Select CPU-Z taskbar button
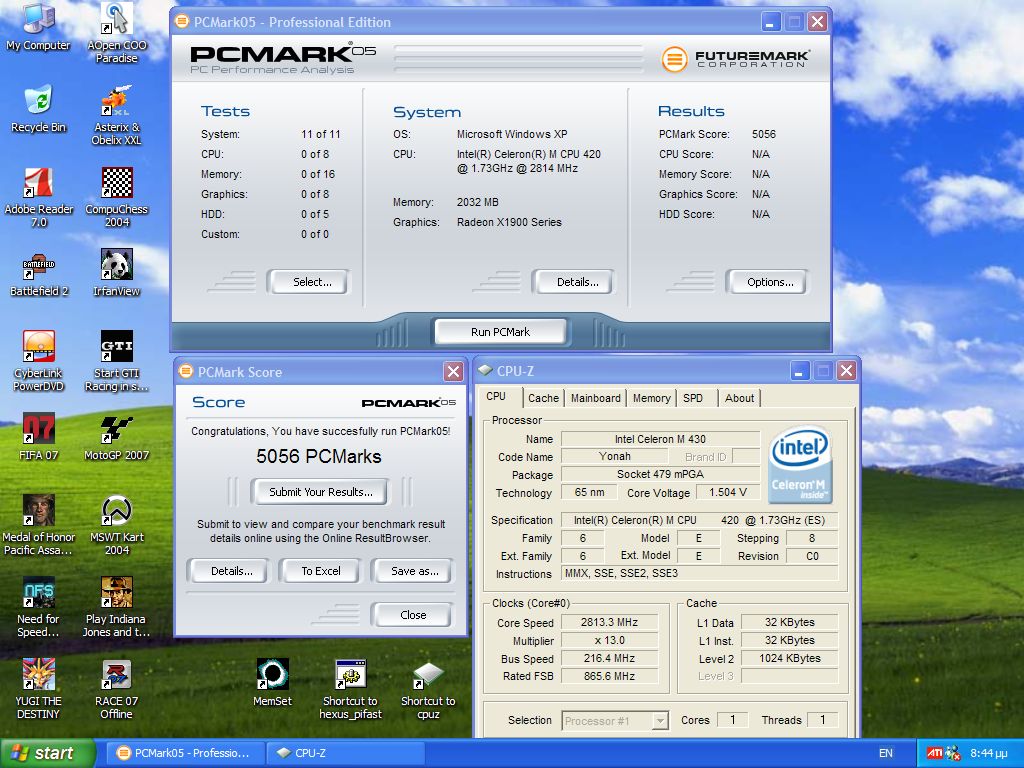This screenshot has height=768, width=1024. [346, 753]
